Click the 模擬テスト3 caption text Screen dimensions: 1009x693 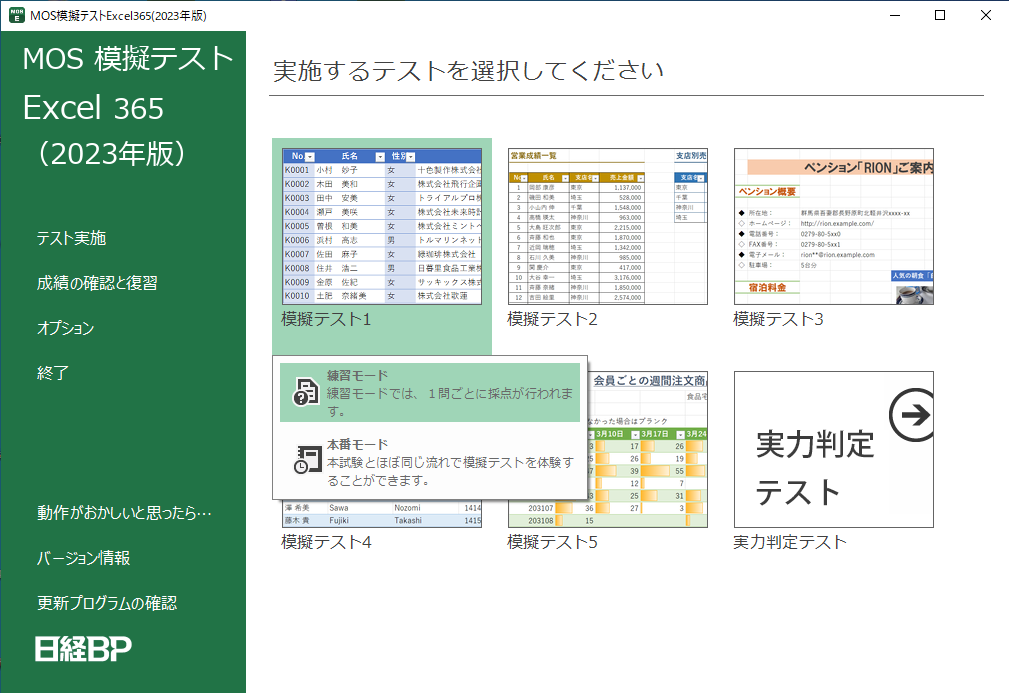pos(778,319)
